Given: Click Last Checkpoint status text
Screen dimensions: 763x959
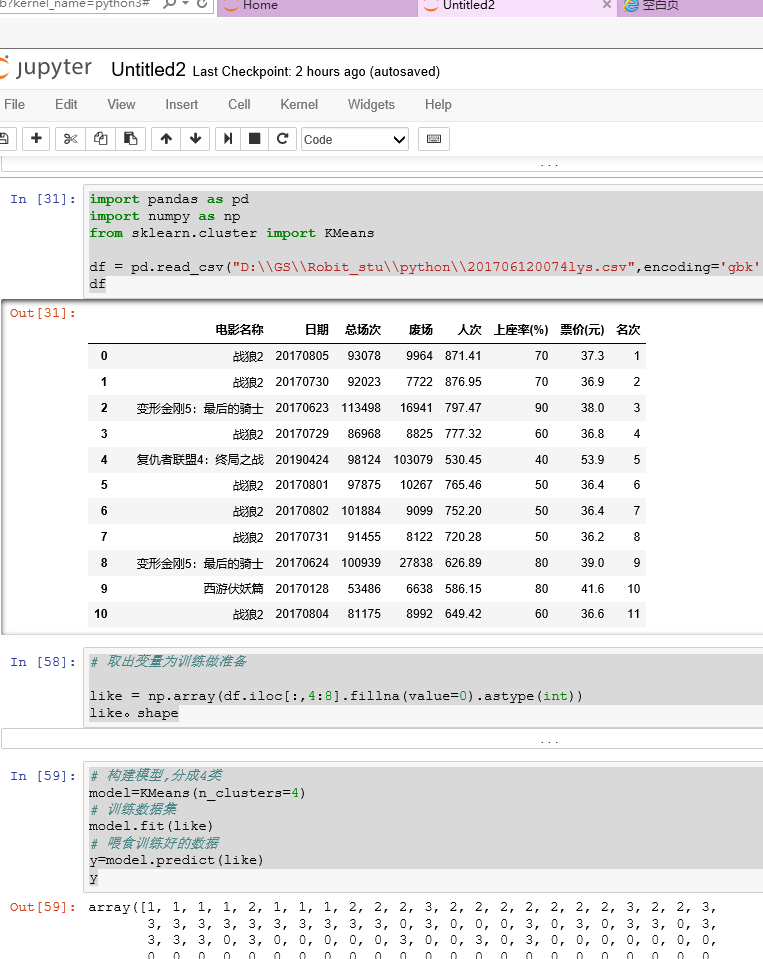Looking at the screenshot, I should [316, 72].
